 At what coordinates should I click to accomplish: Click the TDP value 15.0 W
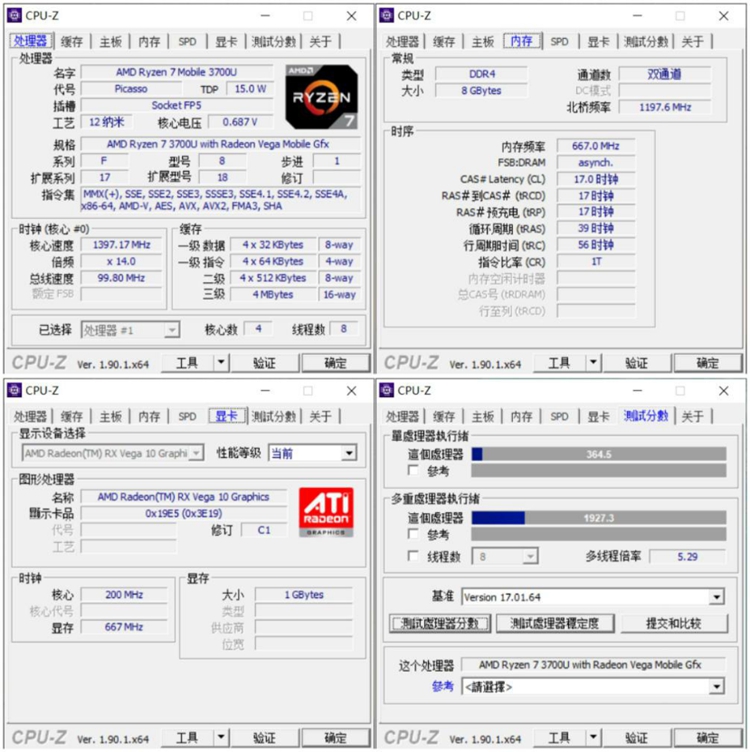click(250, 89)
